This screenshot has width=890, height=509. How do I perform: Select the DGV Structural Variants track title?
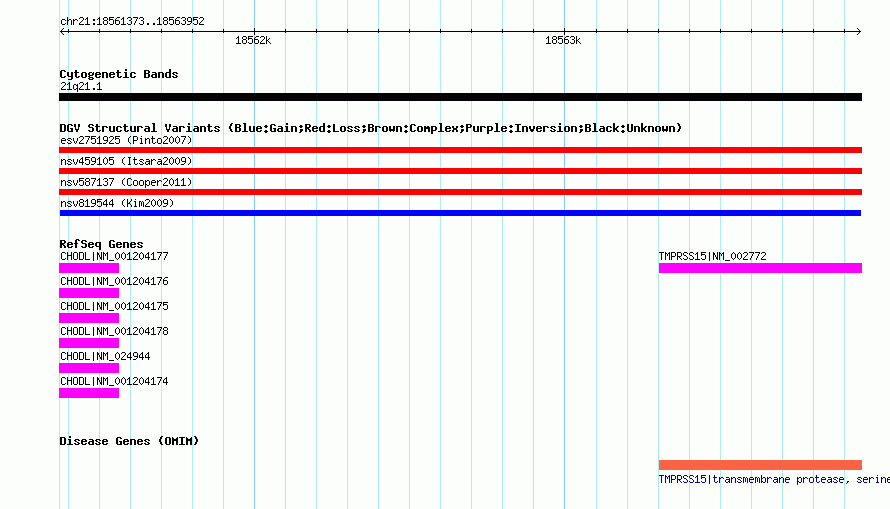point(371,128)
